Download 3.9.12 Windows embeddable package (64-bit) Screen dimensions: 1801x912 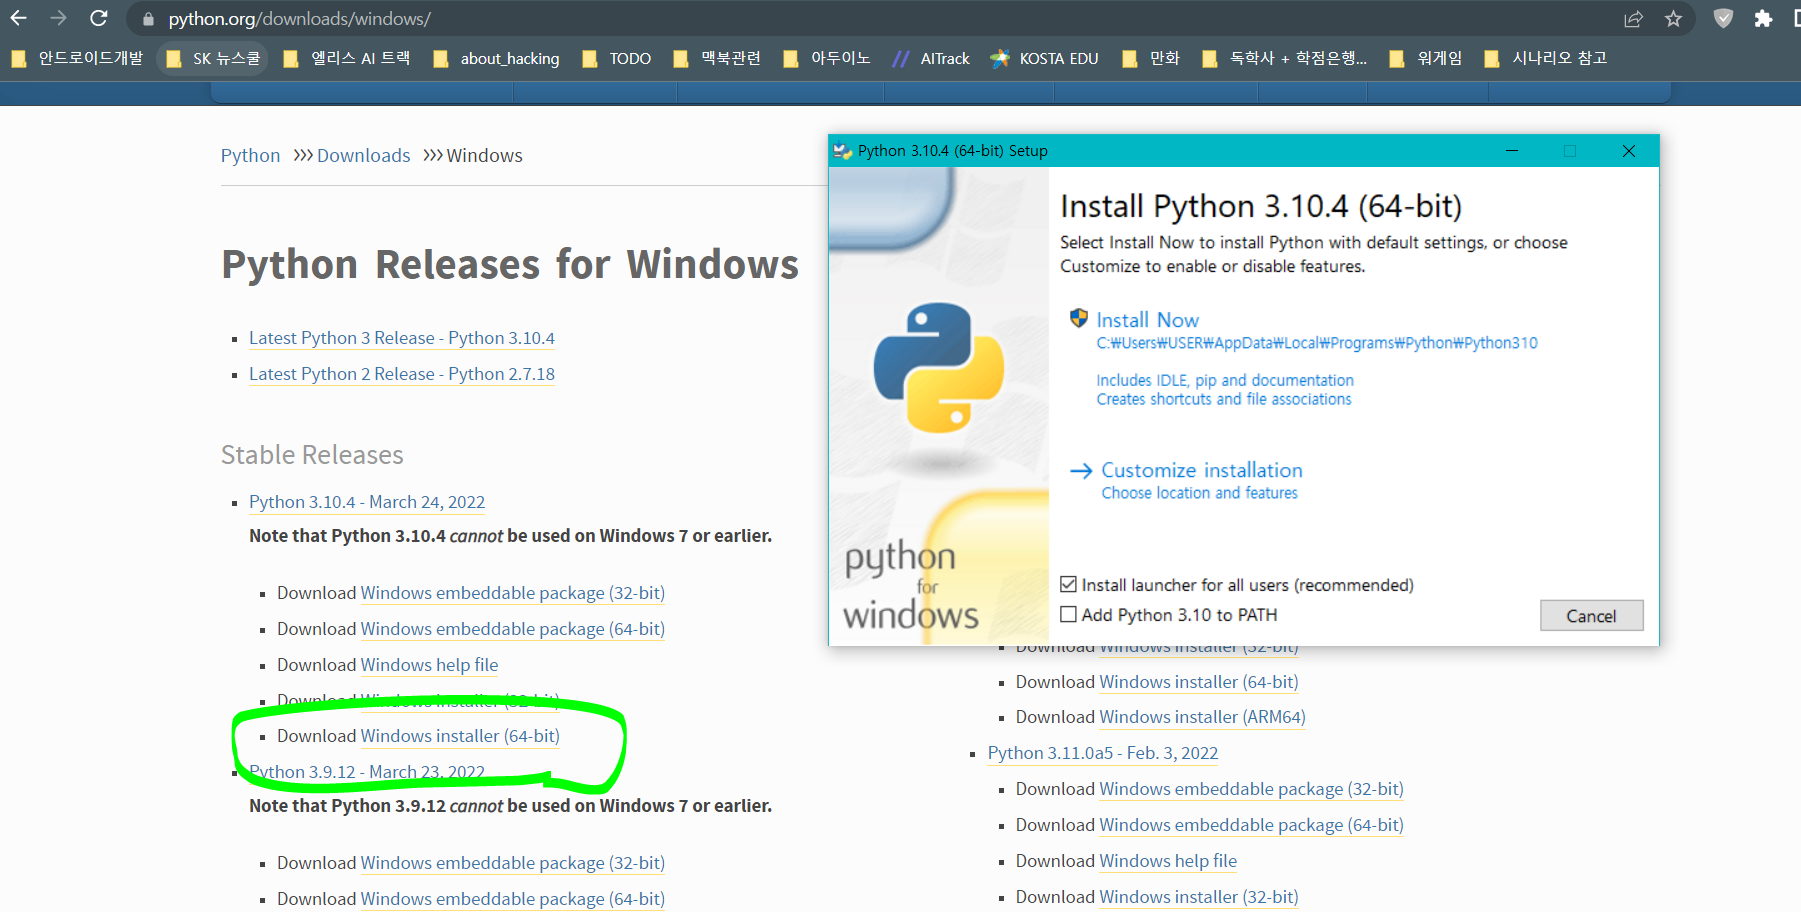tap(512, 899)
